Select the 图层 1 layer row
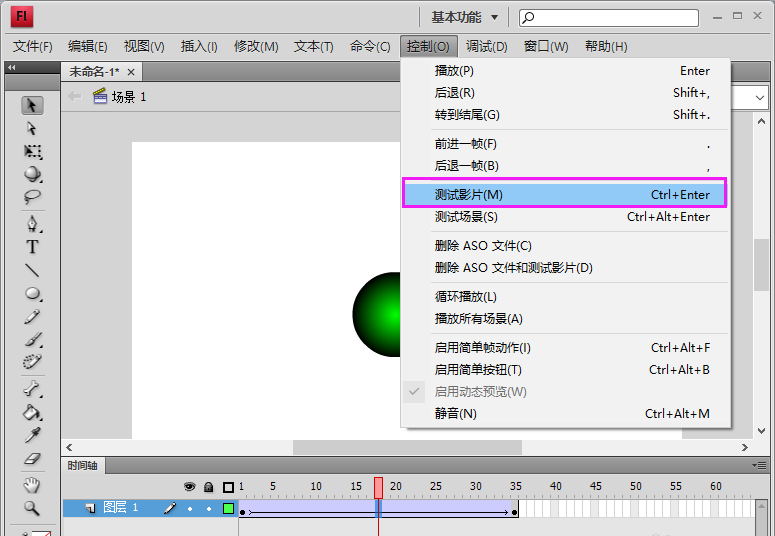This screenshot has height=536, width=775. [151, 508]
